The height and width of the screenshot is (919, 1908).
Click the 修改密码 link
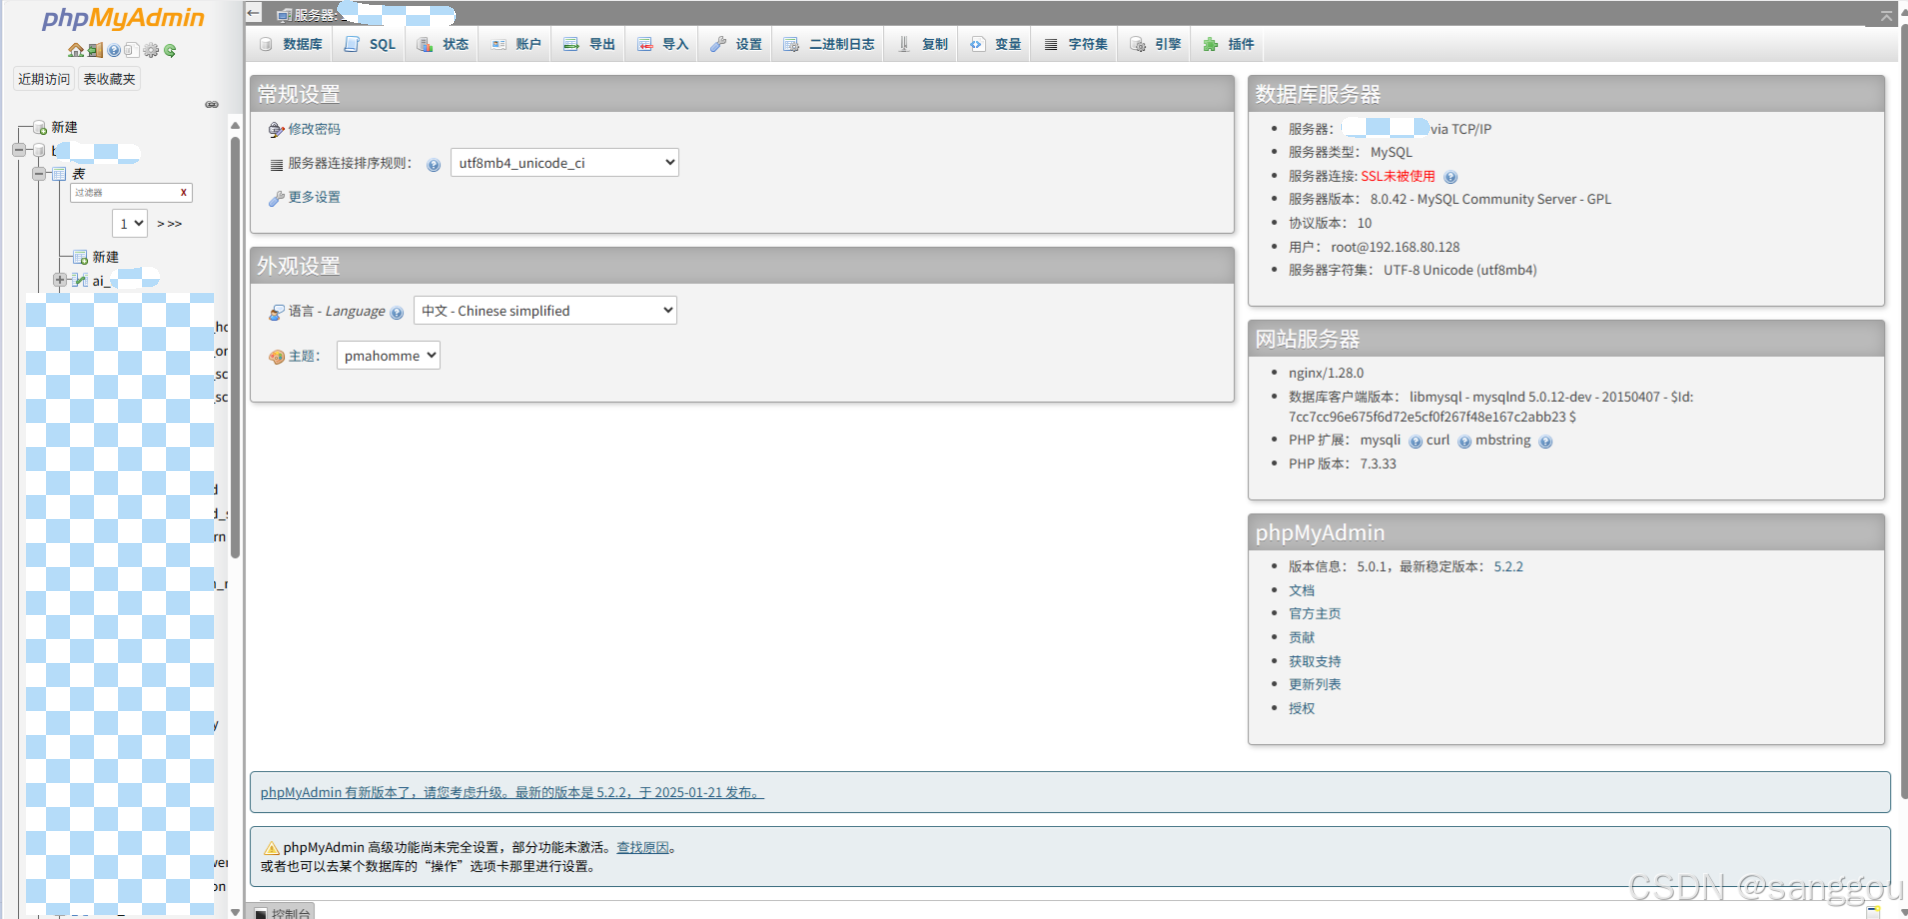[x=314, y=129]
